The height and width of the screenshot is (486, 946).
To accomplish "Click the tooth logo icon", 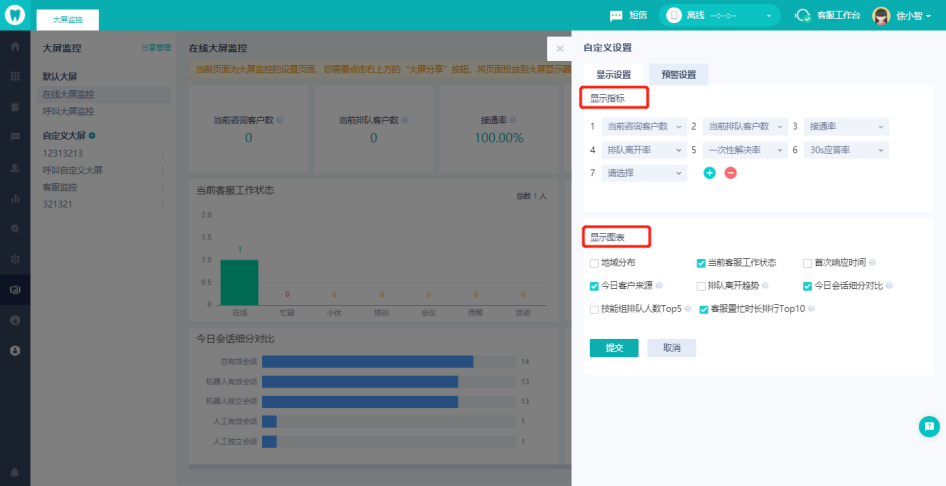I will pos(15,15).
